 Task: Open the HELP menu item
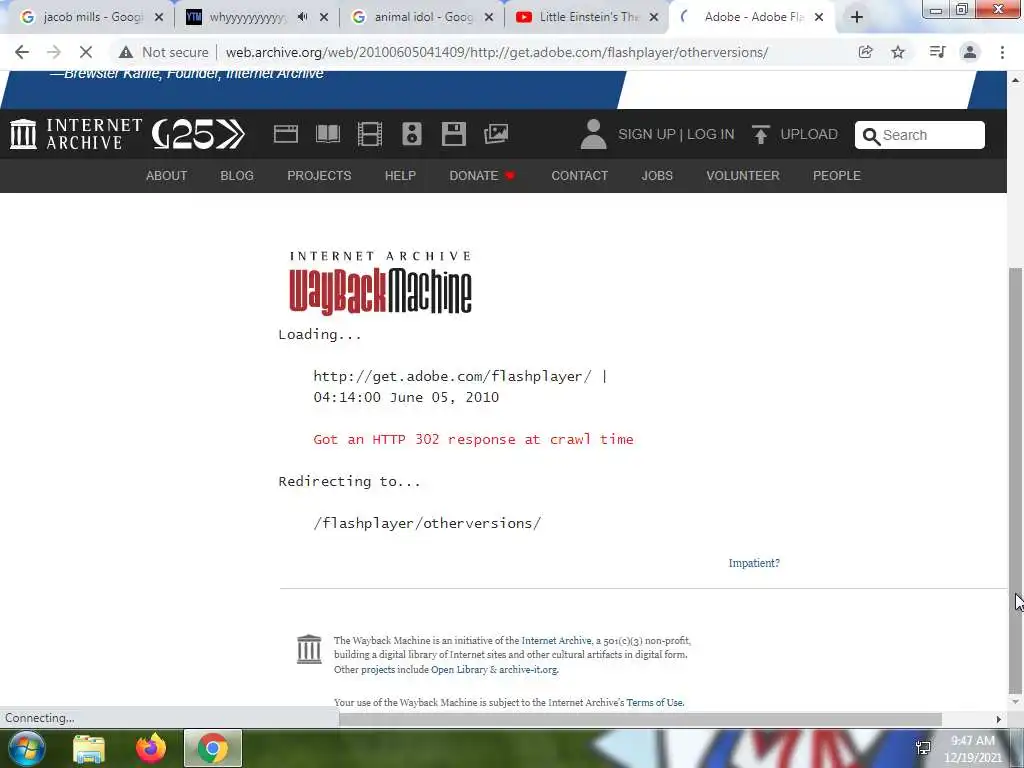tap(400, 176)
